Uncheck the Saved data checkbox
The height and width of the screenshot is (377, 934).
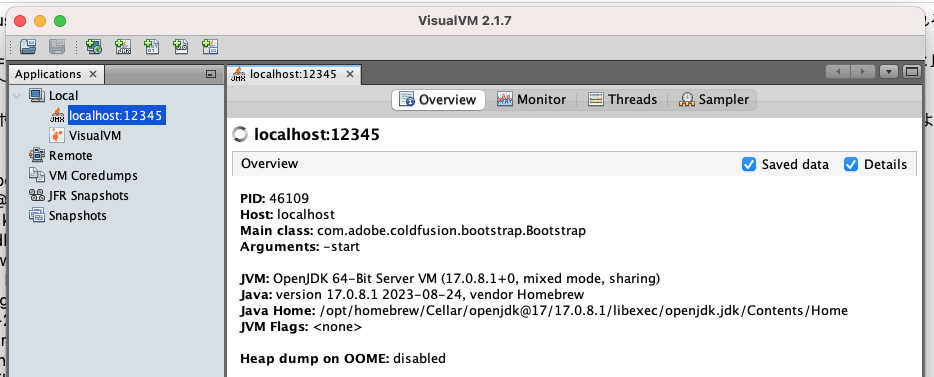pos(749,164)
